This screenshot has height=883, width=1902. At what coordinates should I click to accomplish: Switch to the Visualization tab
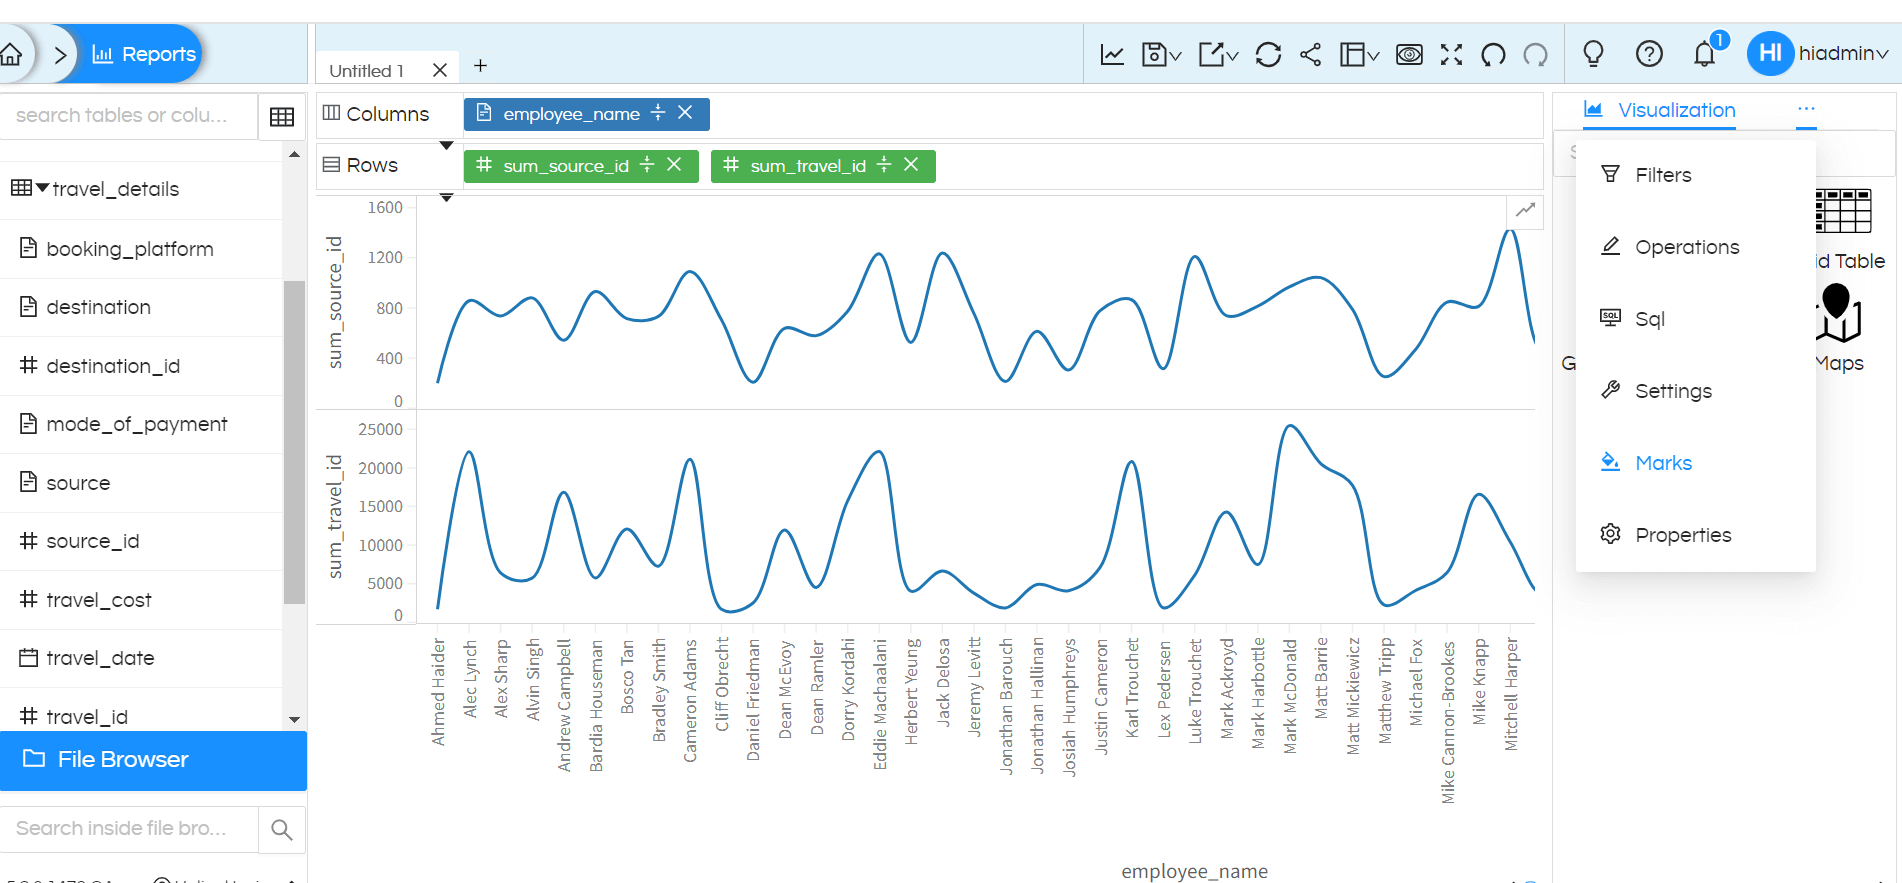1676,110
